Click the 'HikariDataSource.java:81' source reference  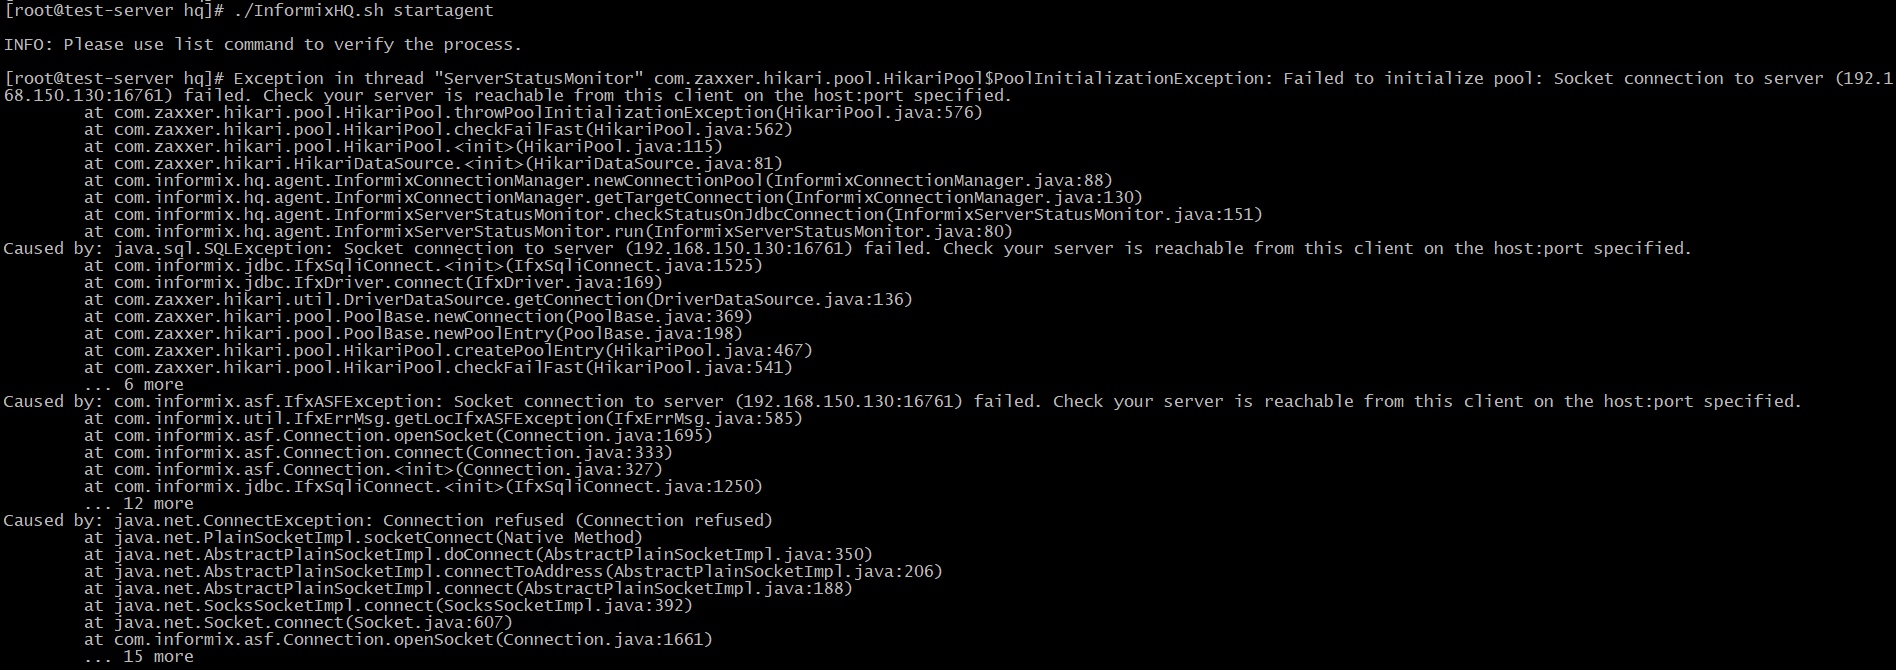pos(653,163)
